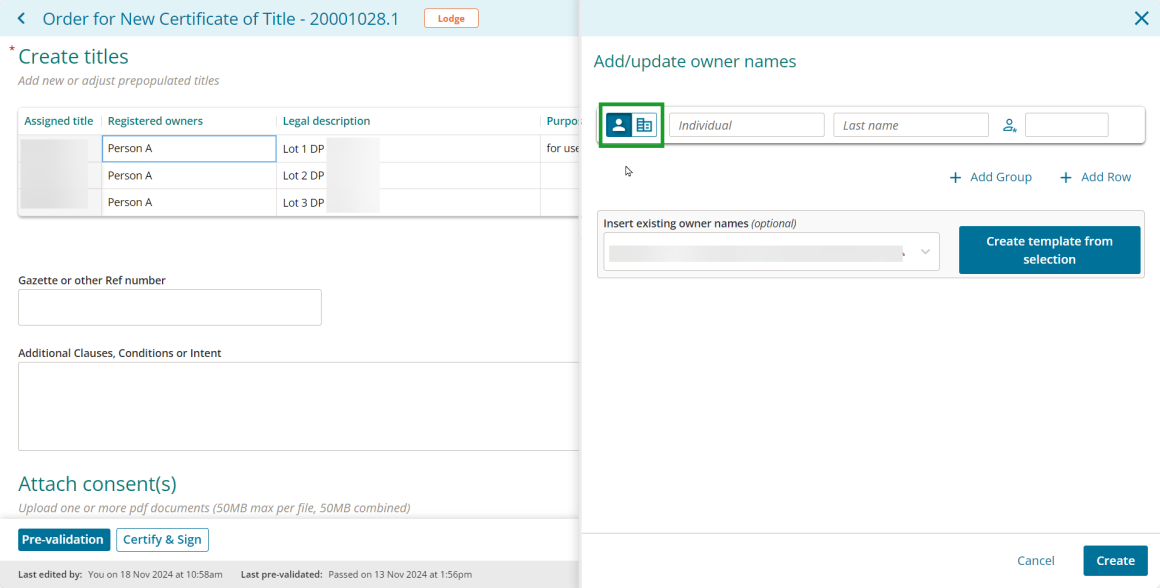Click the plus icon of Add Group

pyautogui.click(x=956, y=178)
